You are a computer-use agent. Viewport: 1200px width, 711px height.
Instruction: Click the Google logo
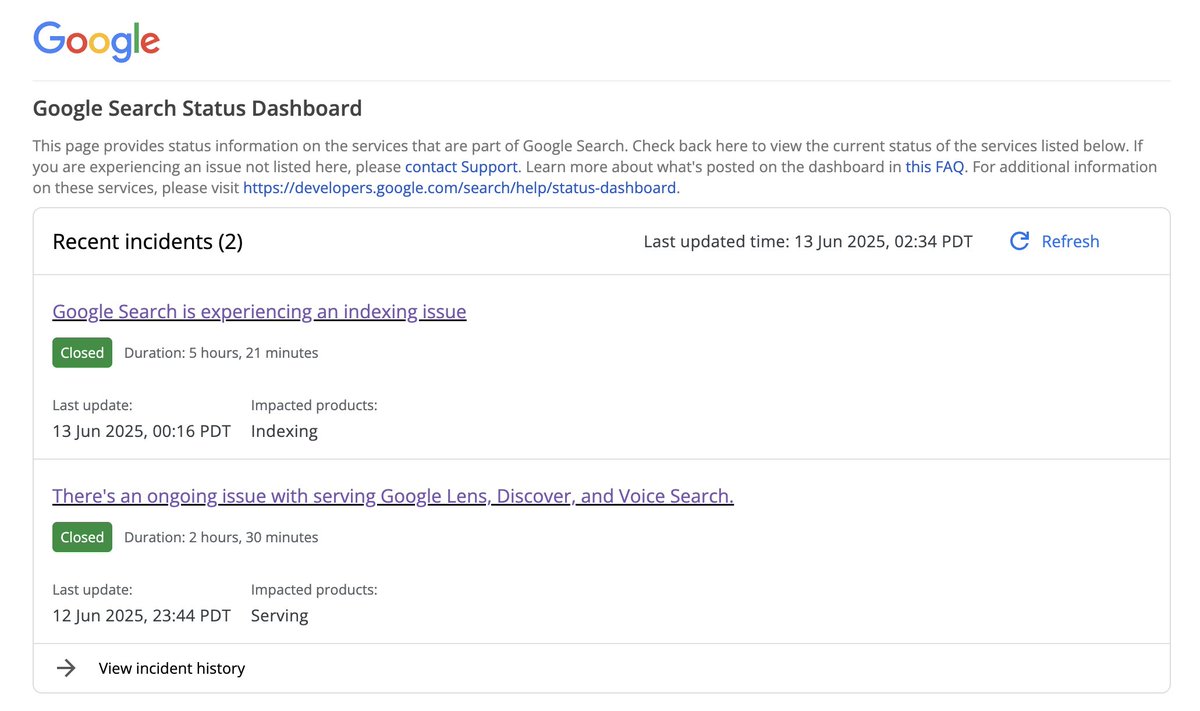point(96,41)
